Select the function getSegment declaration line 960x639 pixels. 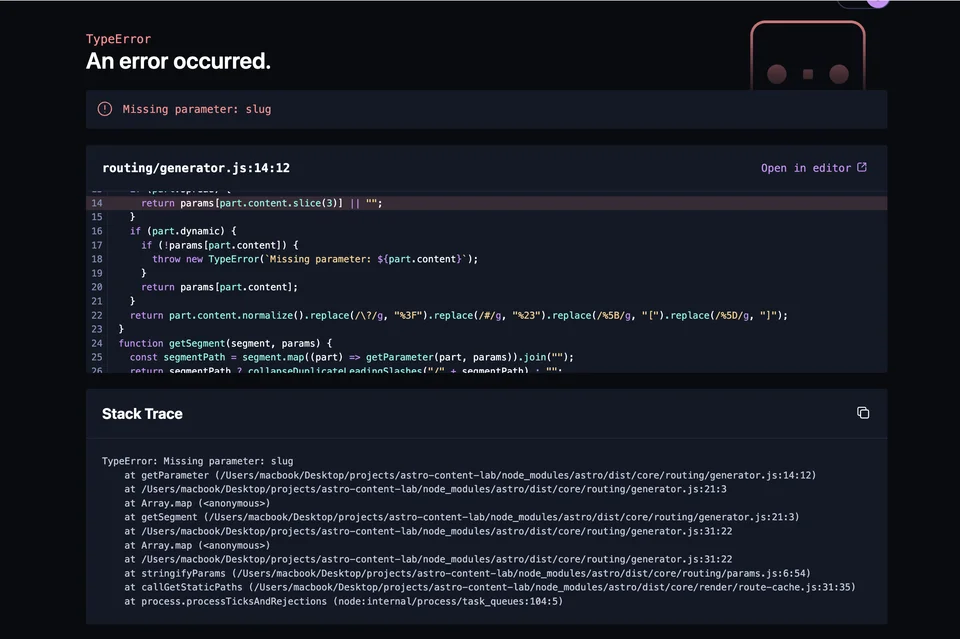(225, 343)
